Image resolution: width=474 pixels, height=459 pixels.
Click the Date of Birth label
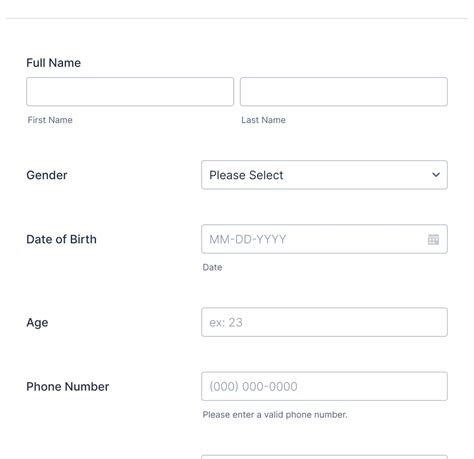tap(61, 239)
